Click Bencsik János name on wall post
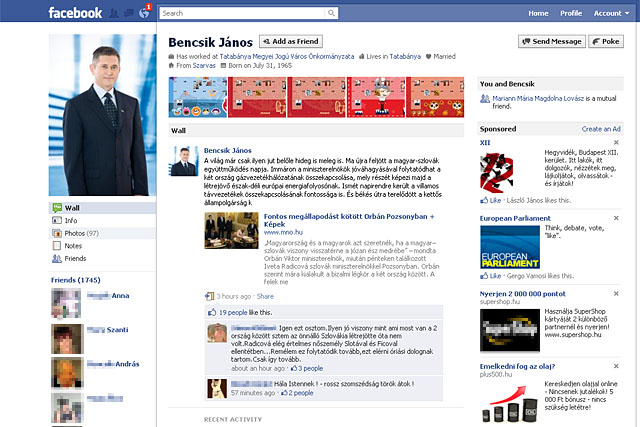 click(x=228, y=150)
